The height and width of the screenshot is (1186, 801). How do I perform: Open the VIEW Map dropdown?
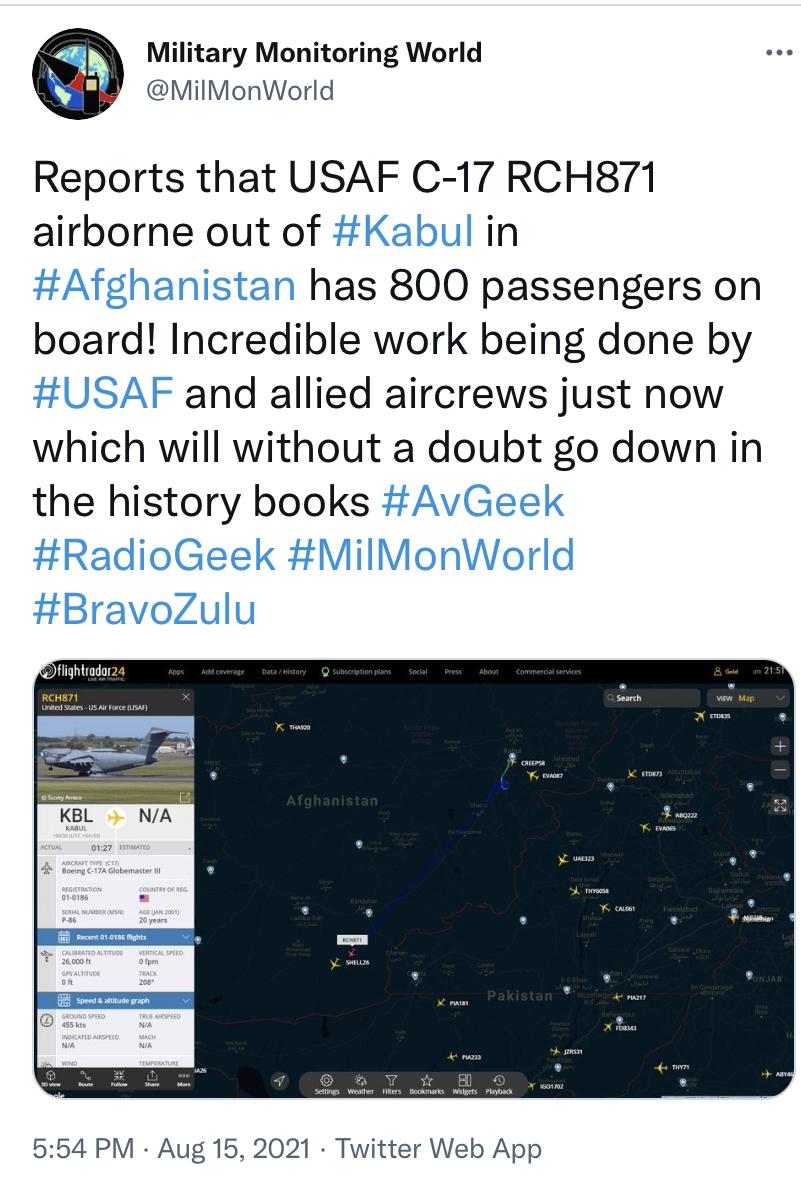pyautogui.click(x=747, y=698)
